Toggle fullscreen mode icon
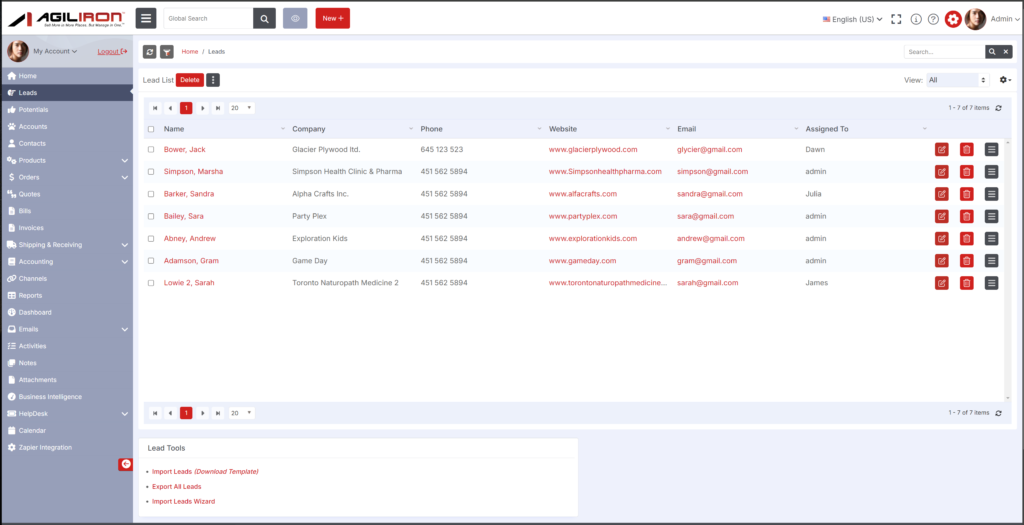Screen dimensions: 1024x525 [x=896, y=19]
